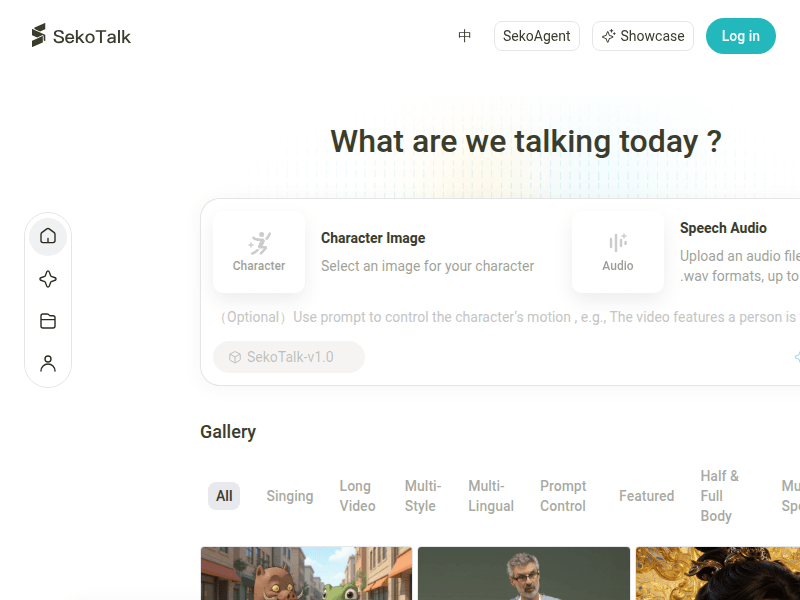Click the SekoTalk logo

[81, 36]
